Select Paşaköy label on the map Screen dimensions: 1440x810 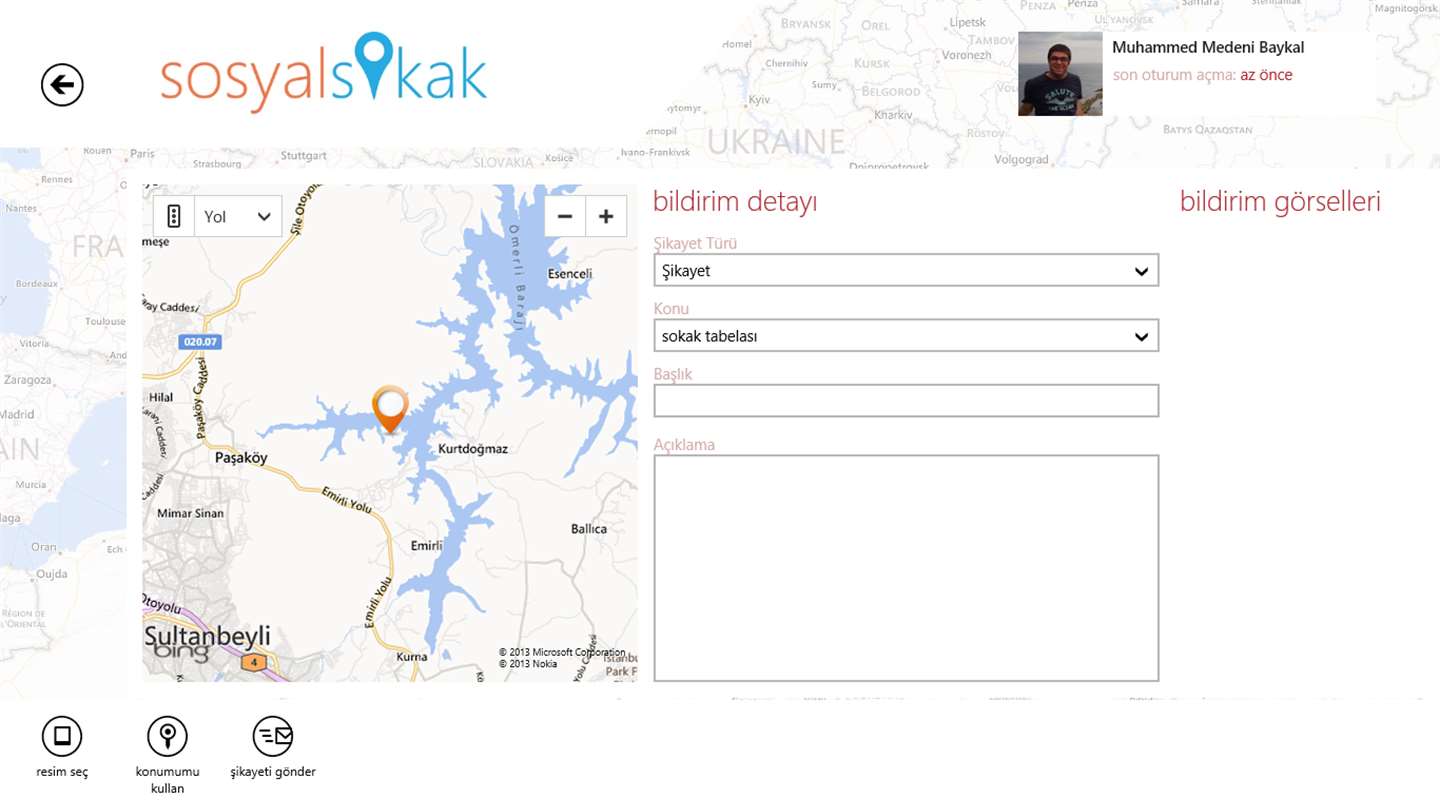pos(241,457)
